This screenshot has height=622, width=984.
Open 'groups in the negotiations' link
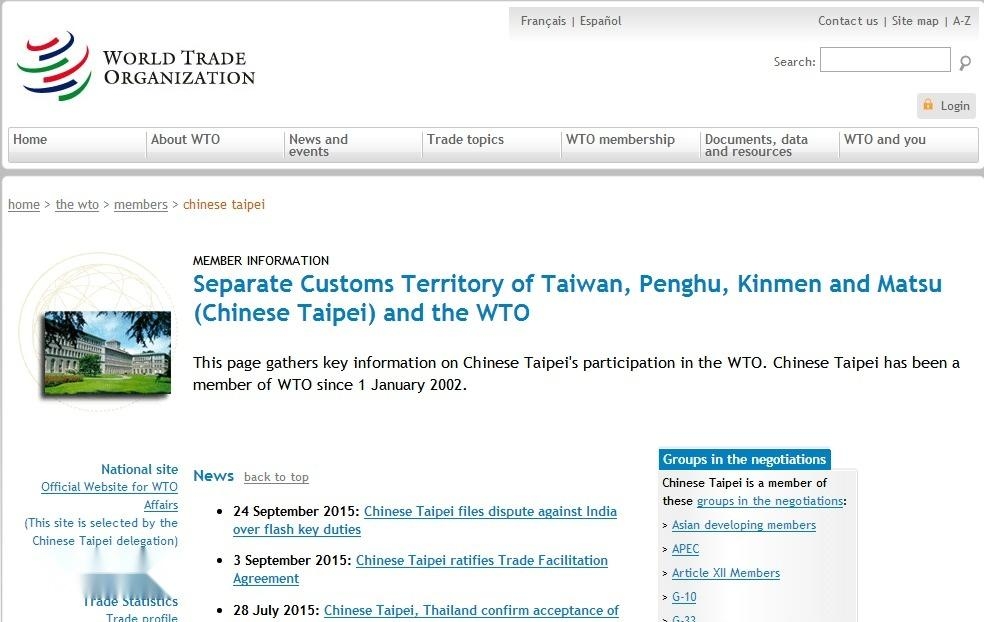pos(770,501)
